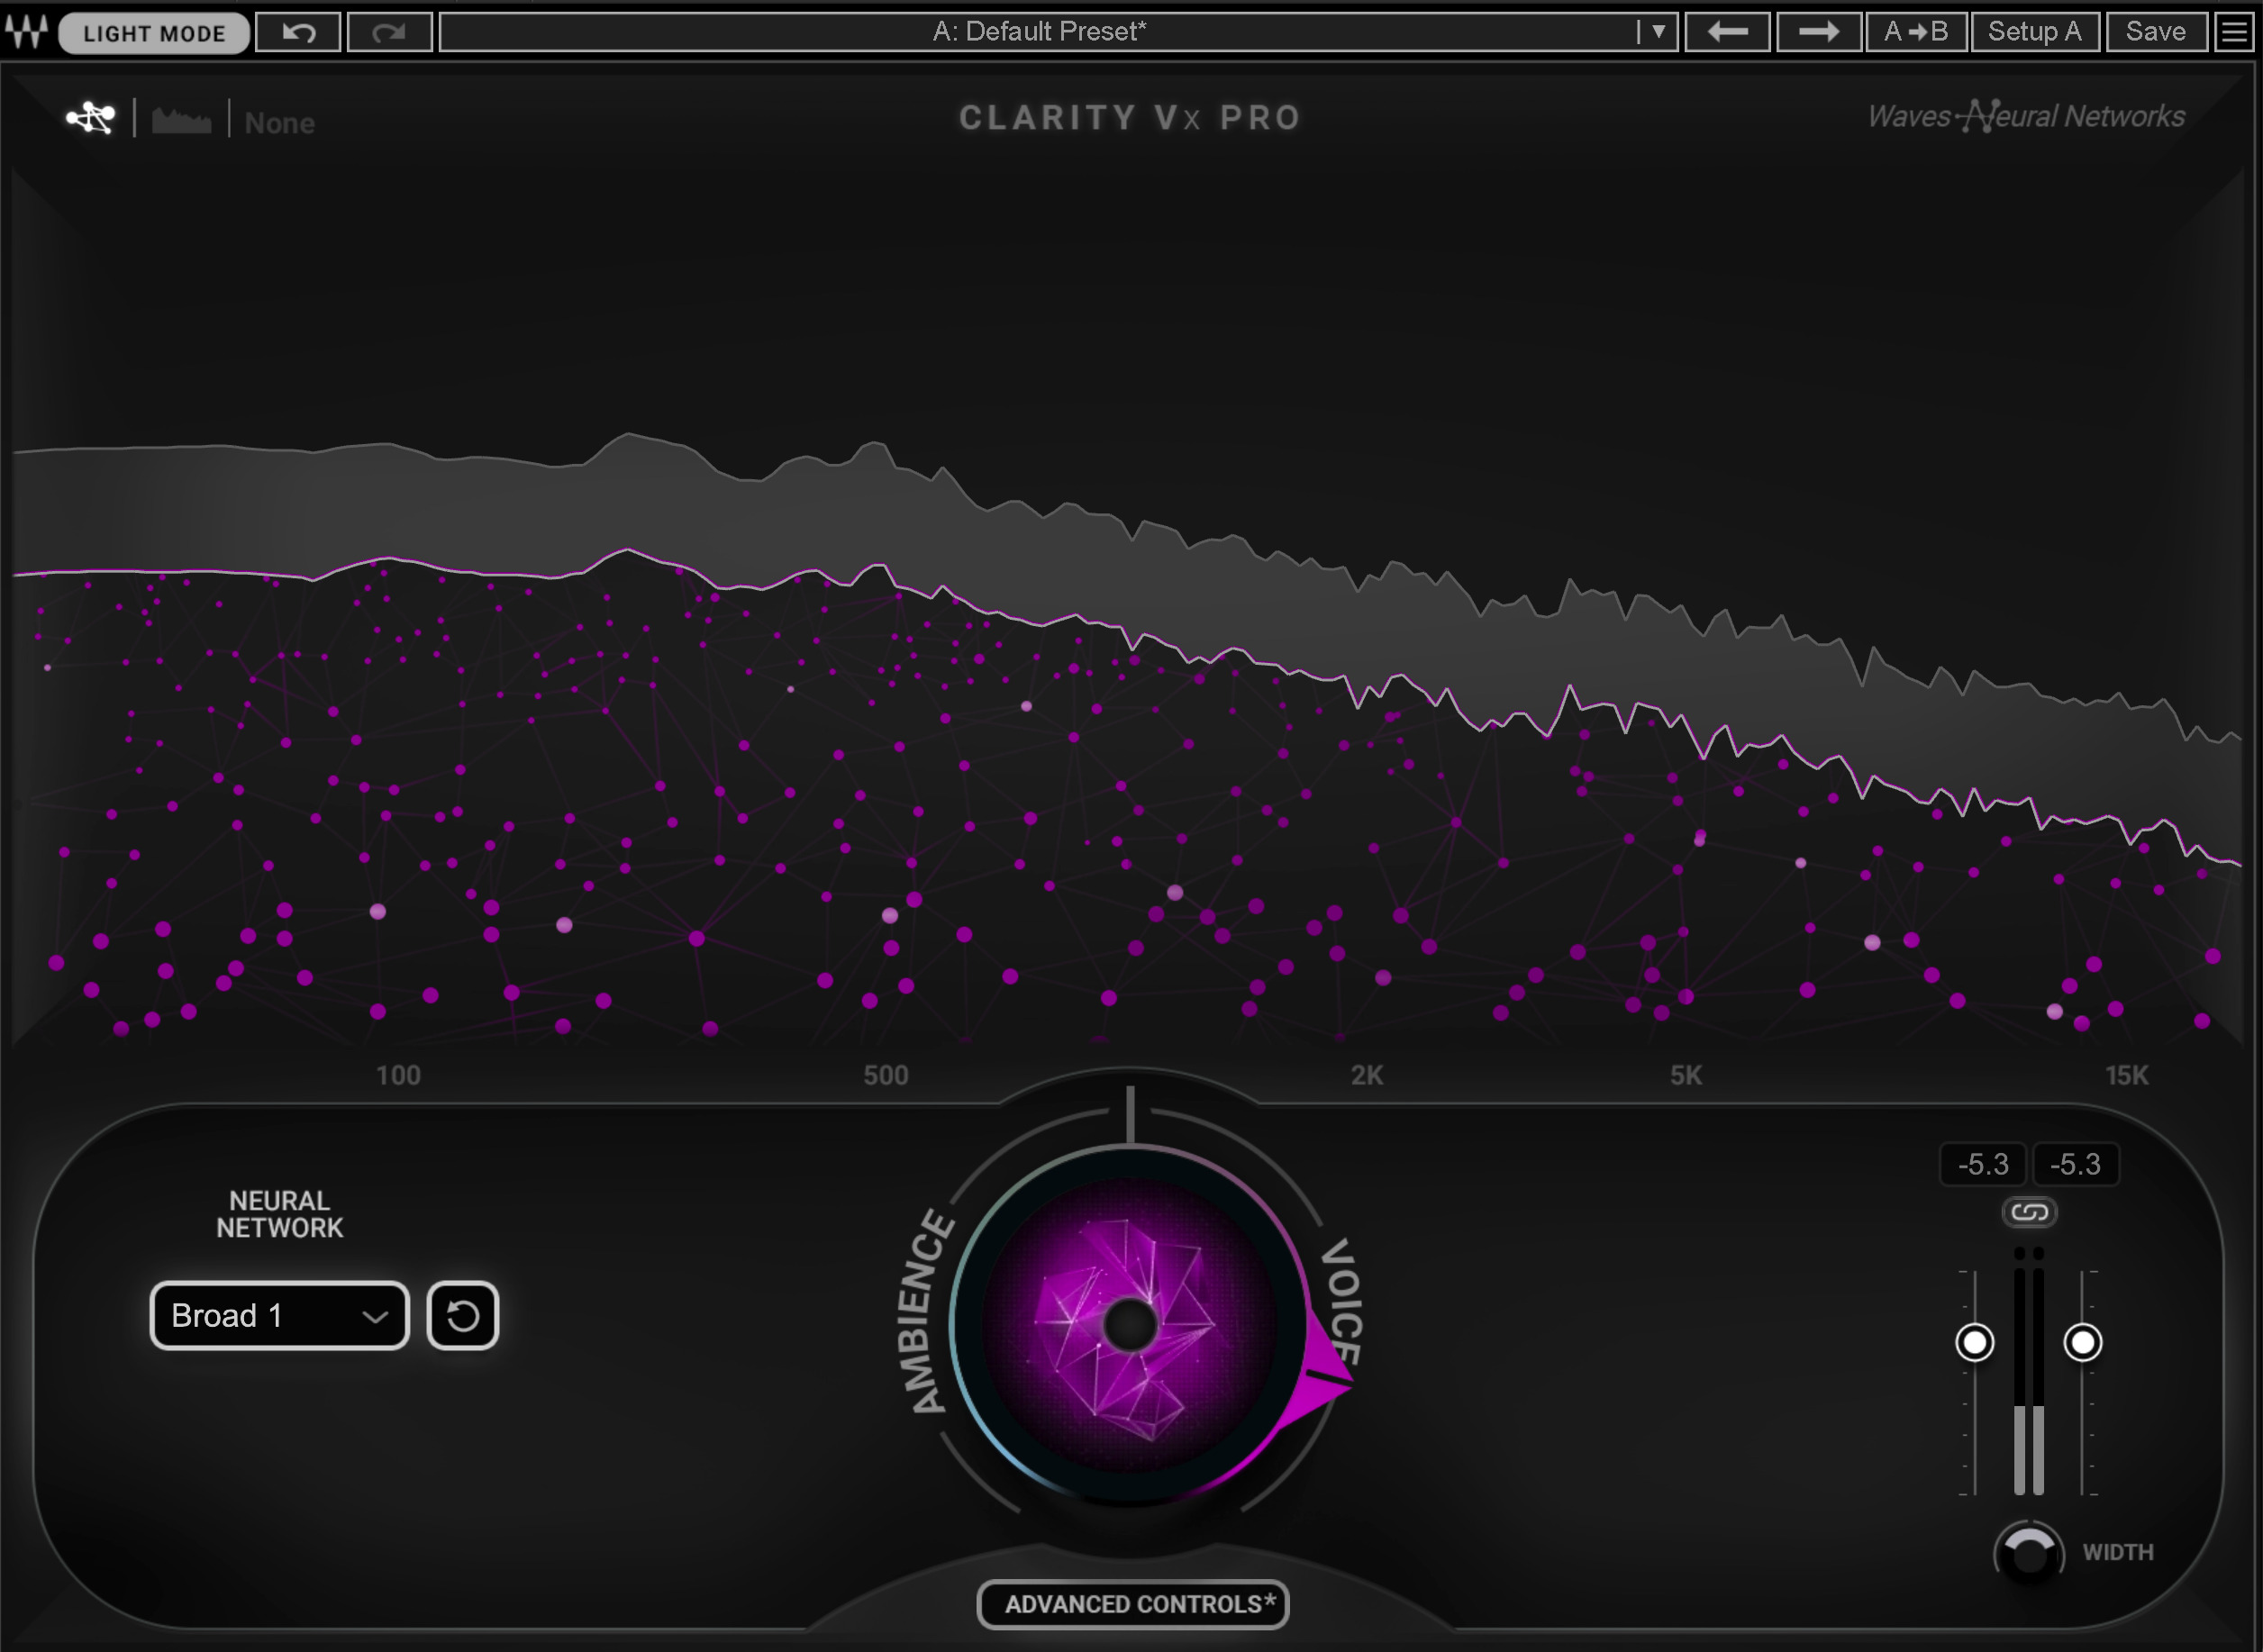Click the right output fader handle
The width and height of the screenshot is (2263, 1652).
[2082, 1342]
